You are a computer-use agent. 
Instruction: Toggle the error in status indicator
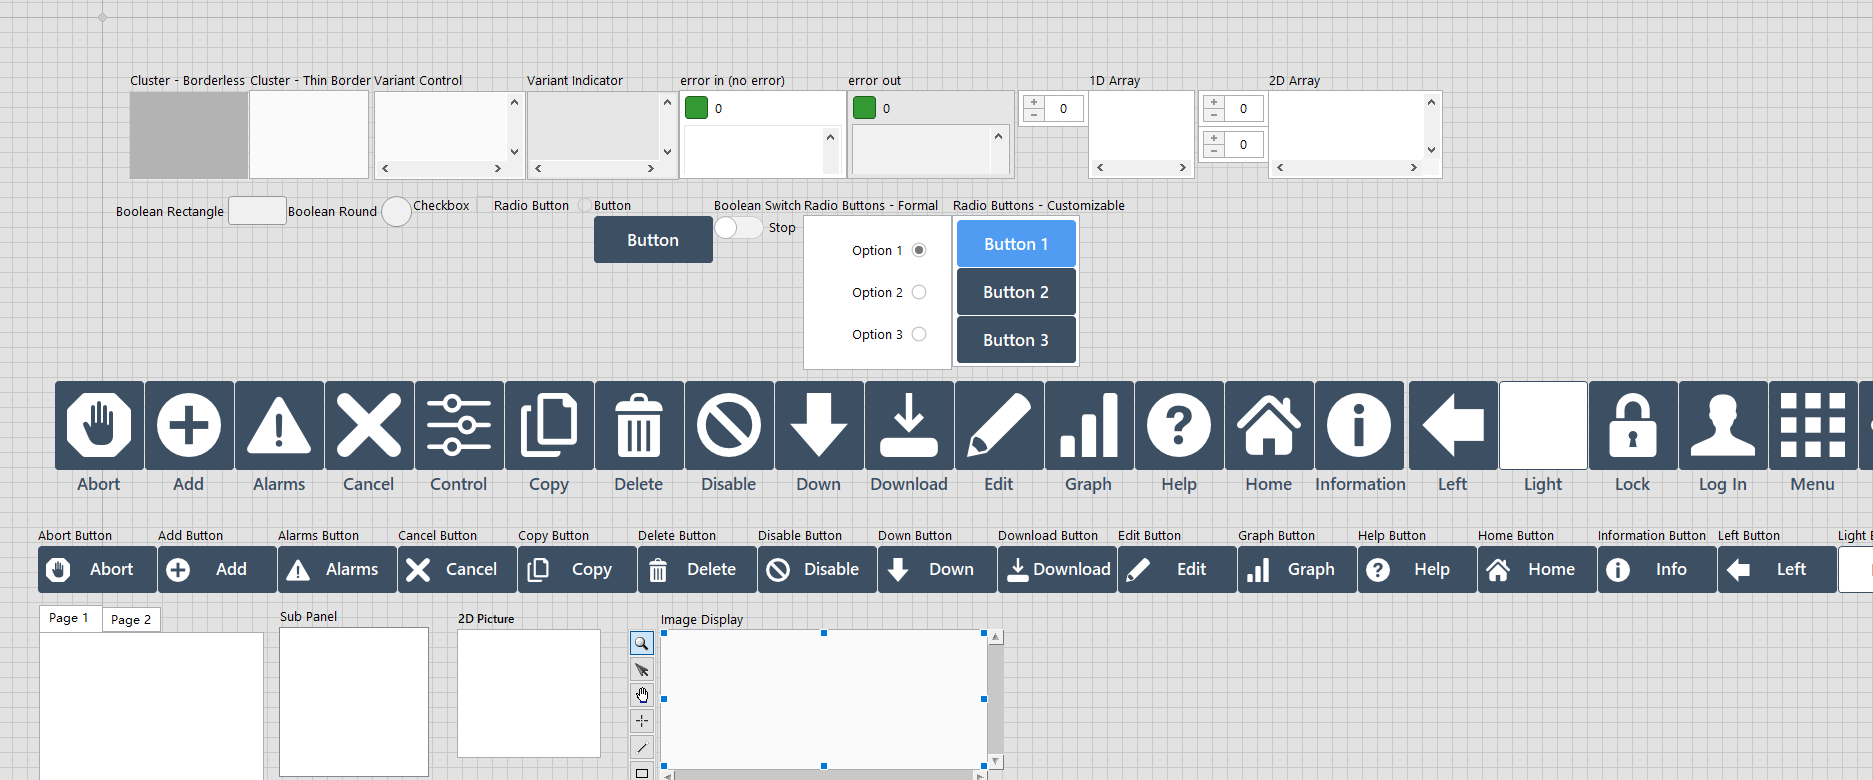coord(697,108)
